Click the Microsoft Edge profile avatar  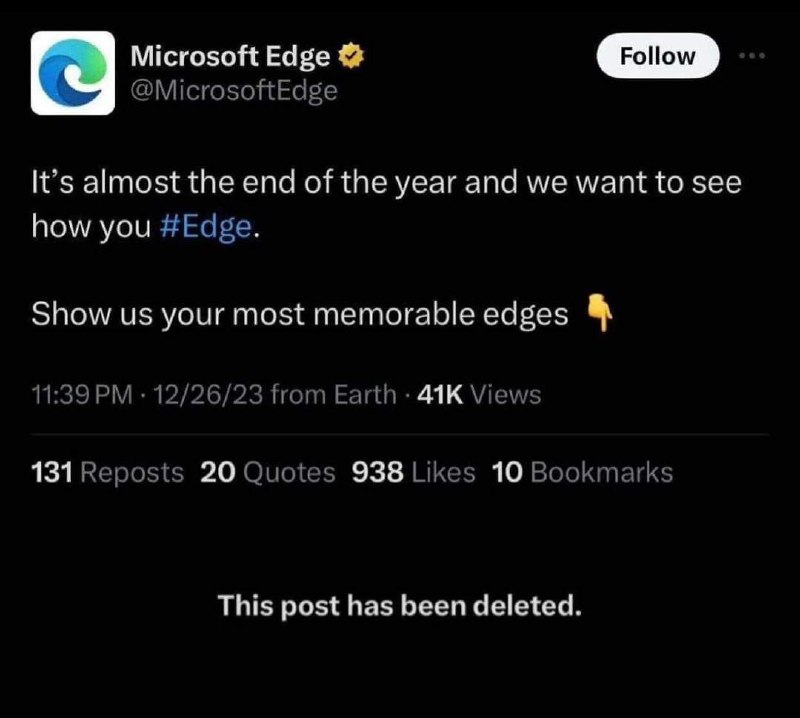coord(72,72)
